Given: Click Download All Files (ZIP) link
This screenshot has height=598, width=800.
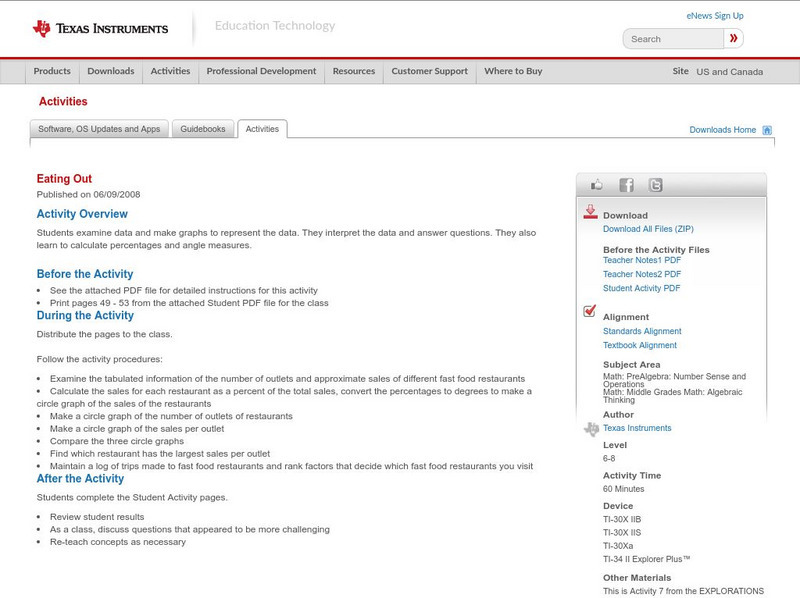Looking at the screenshot, I should pyautogui.click(x=648, y=229).
